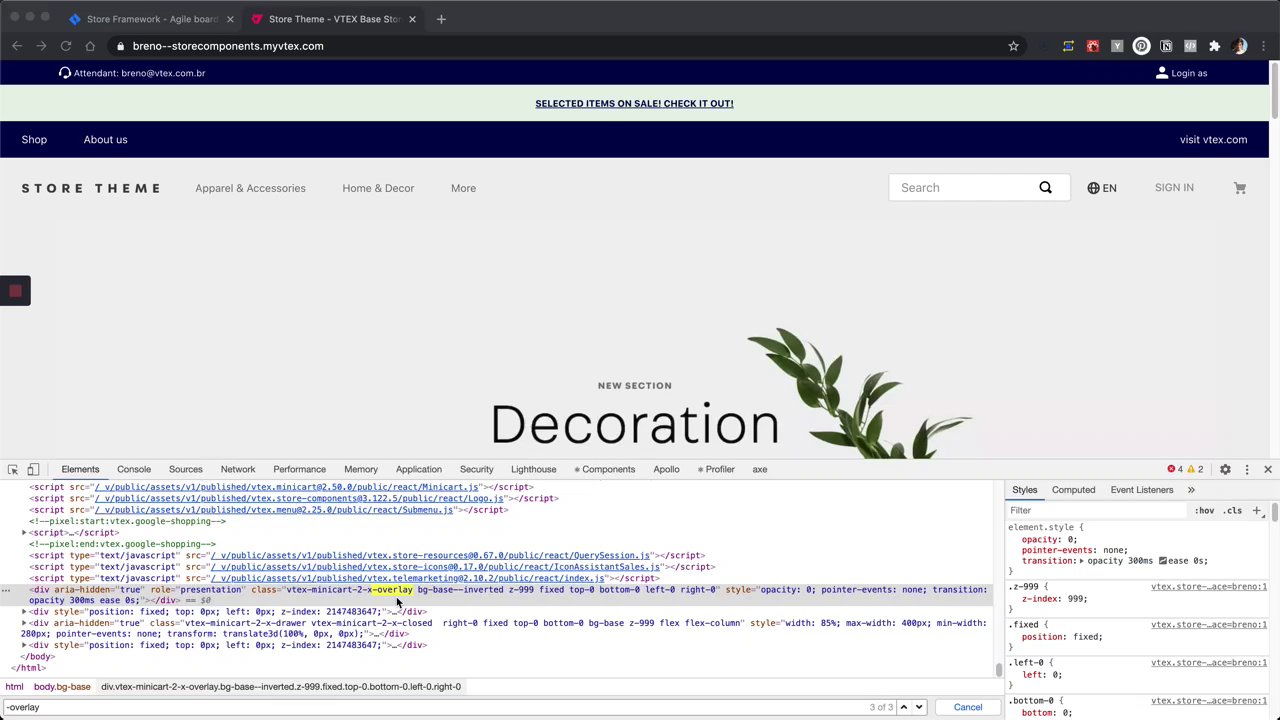
Task: Switch to the Console tab
Action: 134,469
